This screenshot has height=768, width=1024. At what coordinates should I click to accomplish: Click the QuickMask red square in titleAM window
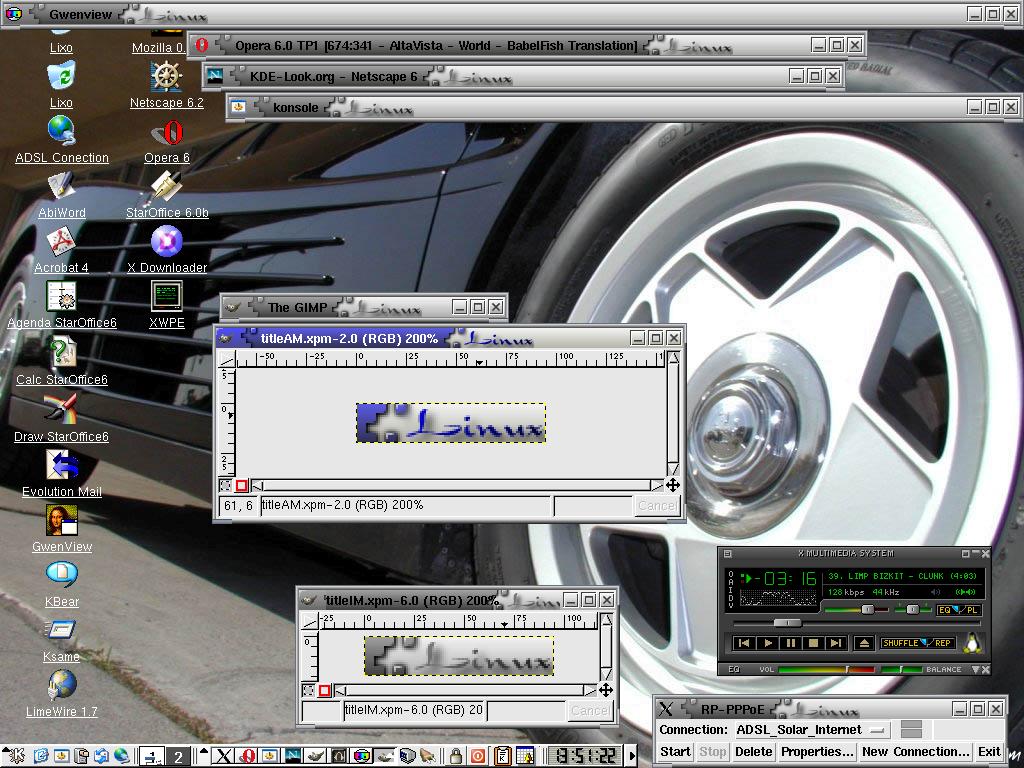click(x=242, y=485)
